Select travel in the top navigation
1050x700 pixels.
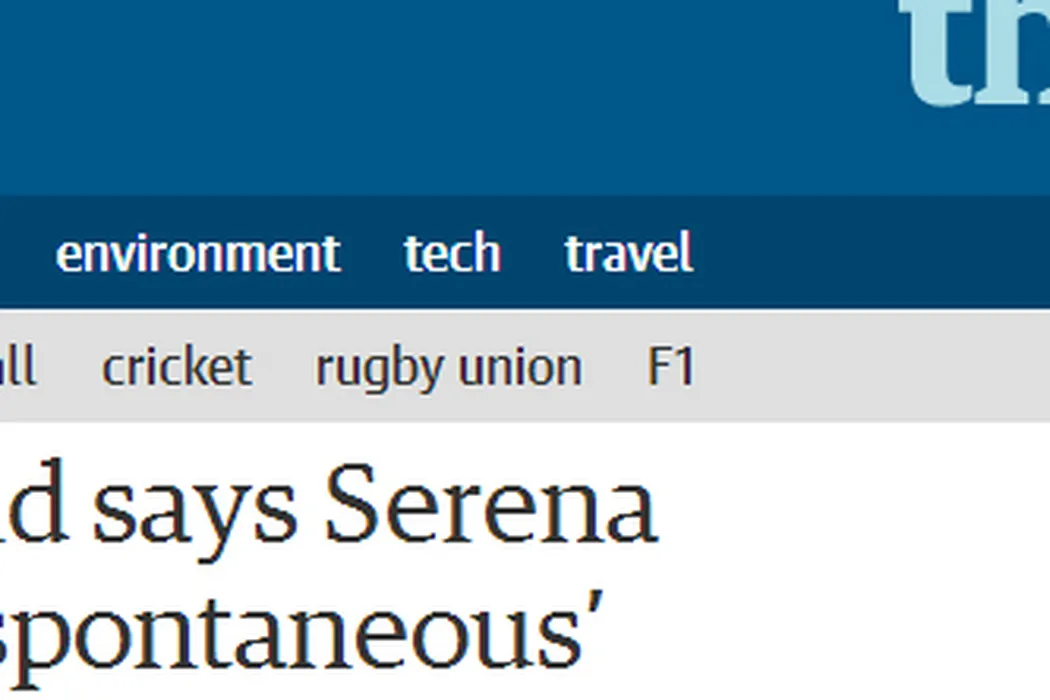pyautogui.click(x=628, y=253)
